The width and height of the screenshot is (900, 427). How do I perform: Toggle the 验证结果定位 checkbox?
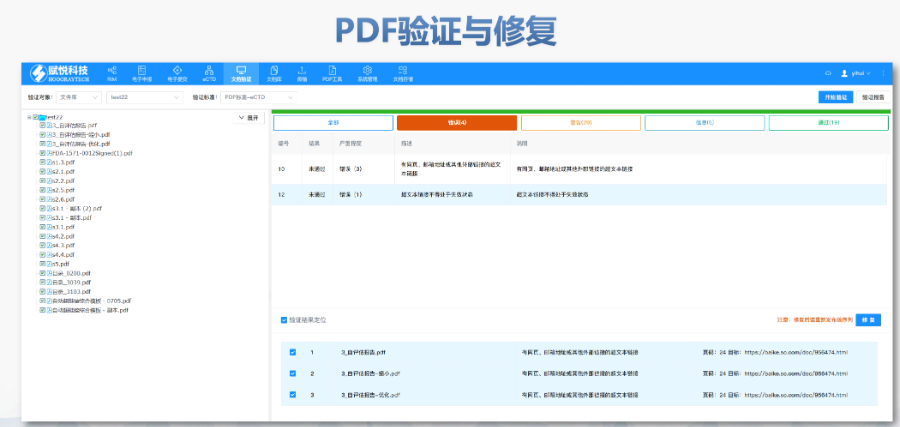tap(284, 320)
